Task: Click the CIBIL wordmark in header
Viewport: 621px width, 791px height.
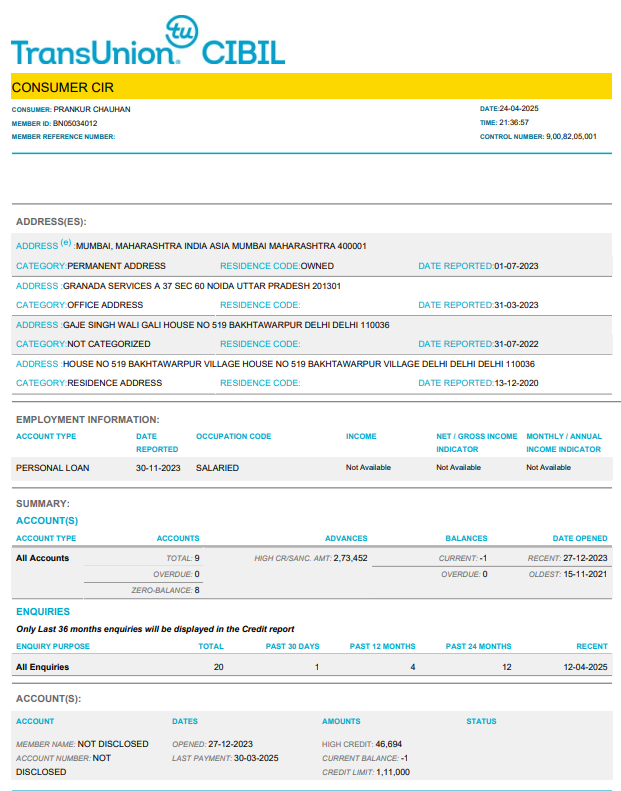Action: click(243, 53)
